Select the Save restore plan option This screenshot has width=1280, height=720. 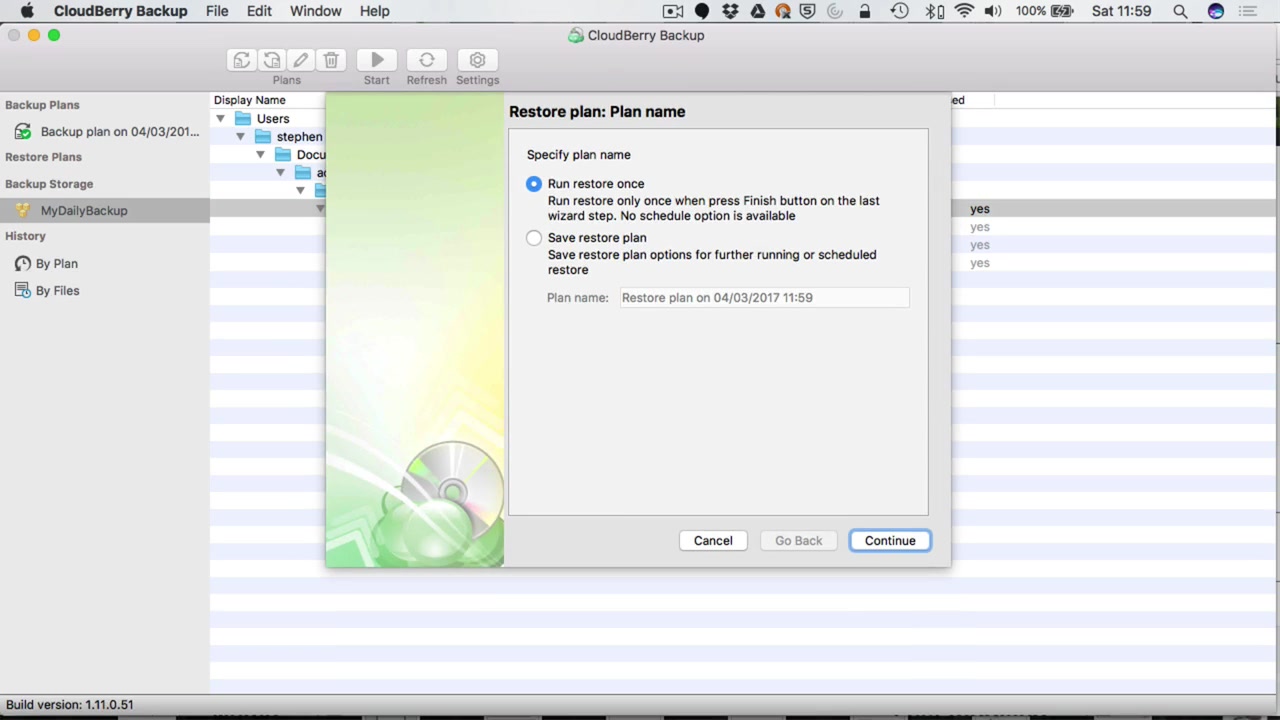534,238
